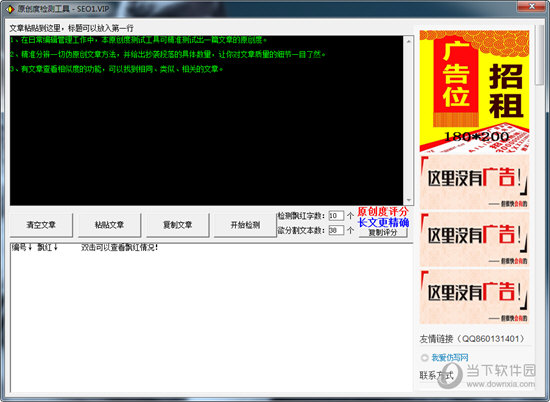
Task: Click the 粘贴文章 button
Action: [109, 225]
